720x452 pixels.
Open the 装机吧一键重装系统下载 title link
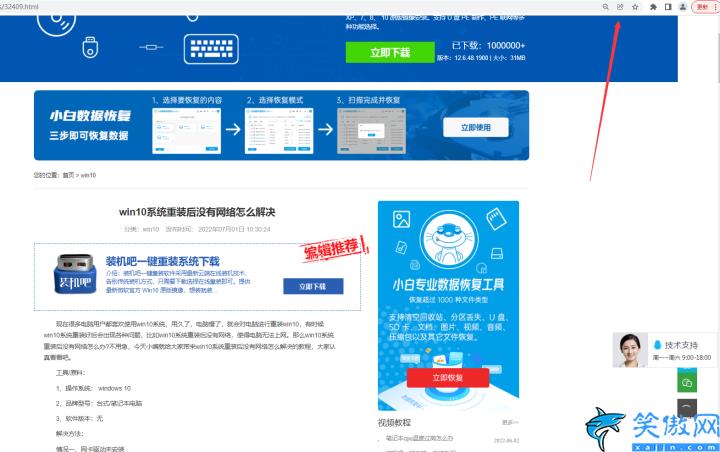point(163,261)
